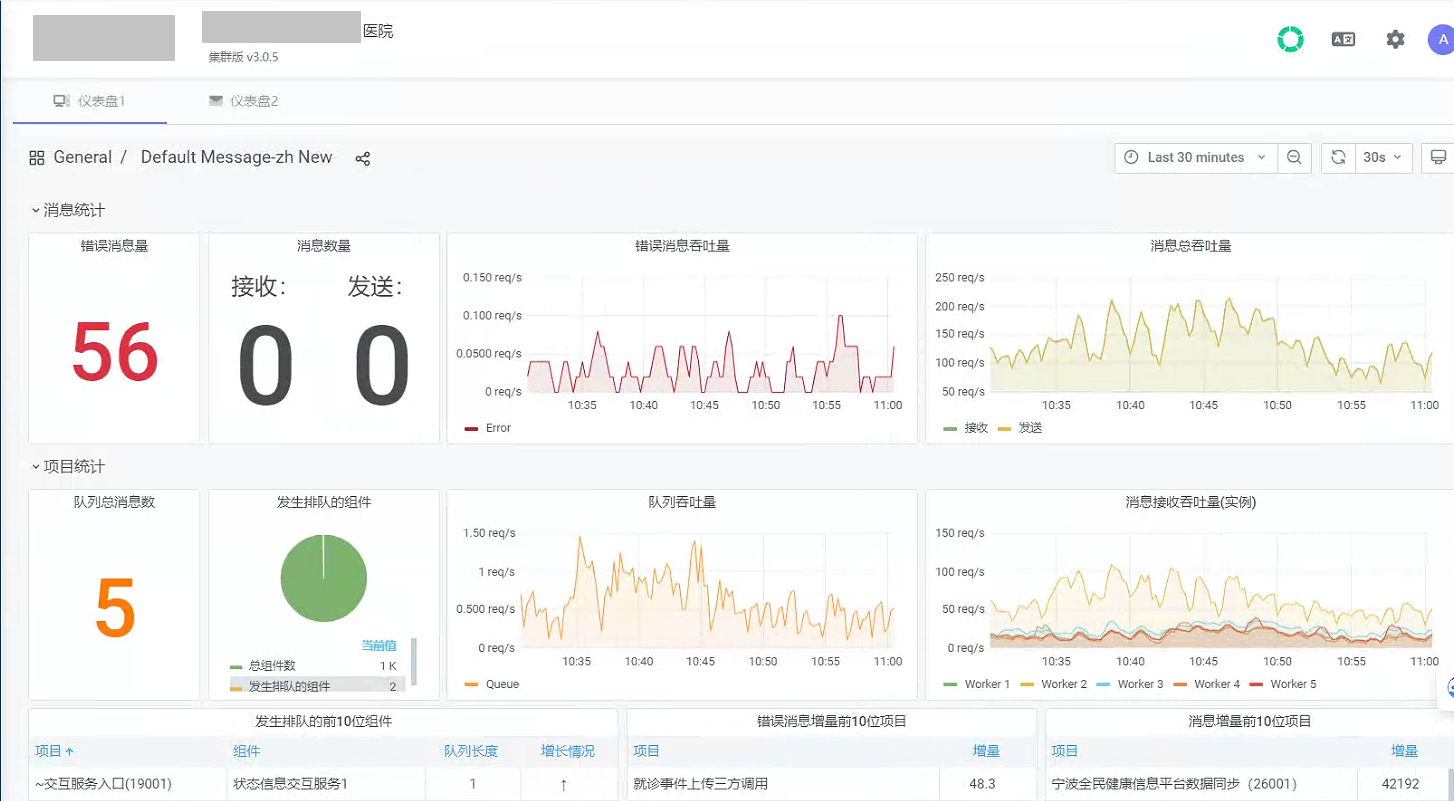Click the refresh dashboard icon
The width and height of the screenshot is (1454, 801).
click(x=1337, y=157)
